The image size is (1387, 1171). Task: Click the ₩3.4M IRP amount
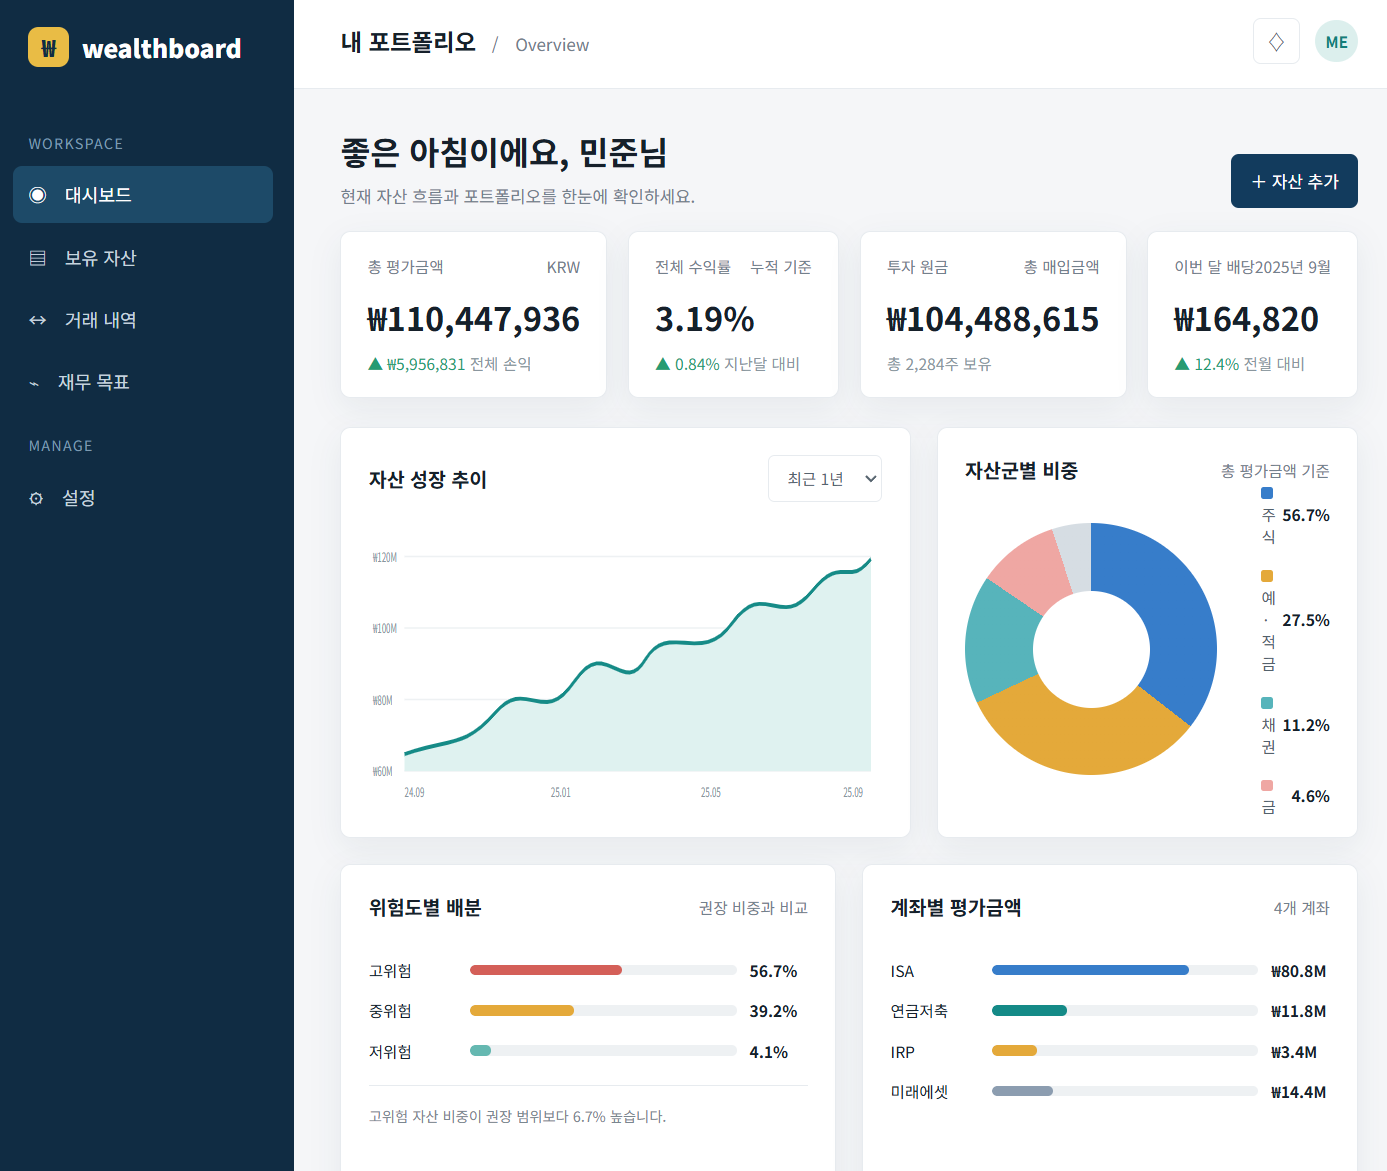1294,1052
